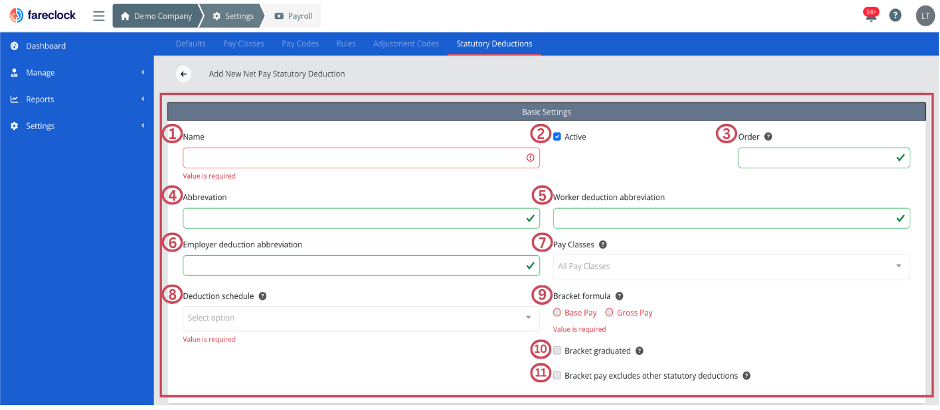Click the Settings gear icon in sidebar
Image resolution: width=940 pixels, height=410 pixels.
click(14, 126)
